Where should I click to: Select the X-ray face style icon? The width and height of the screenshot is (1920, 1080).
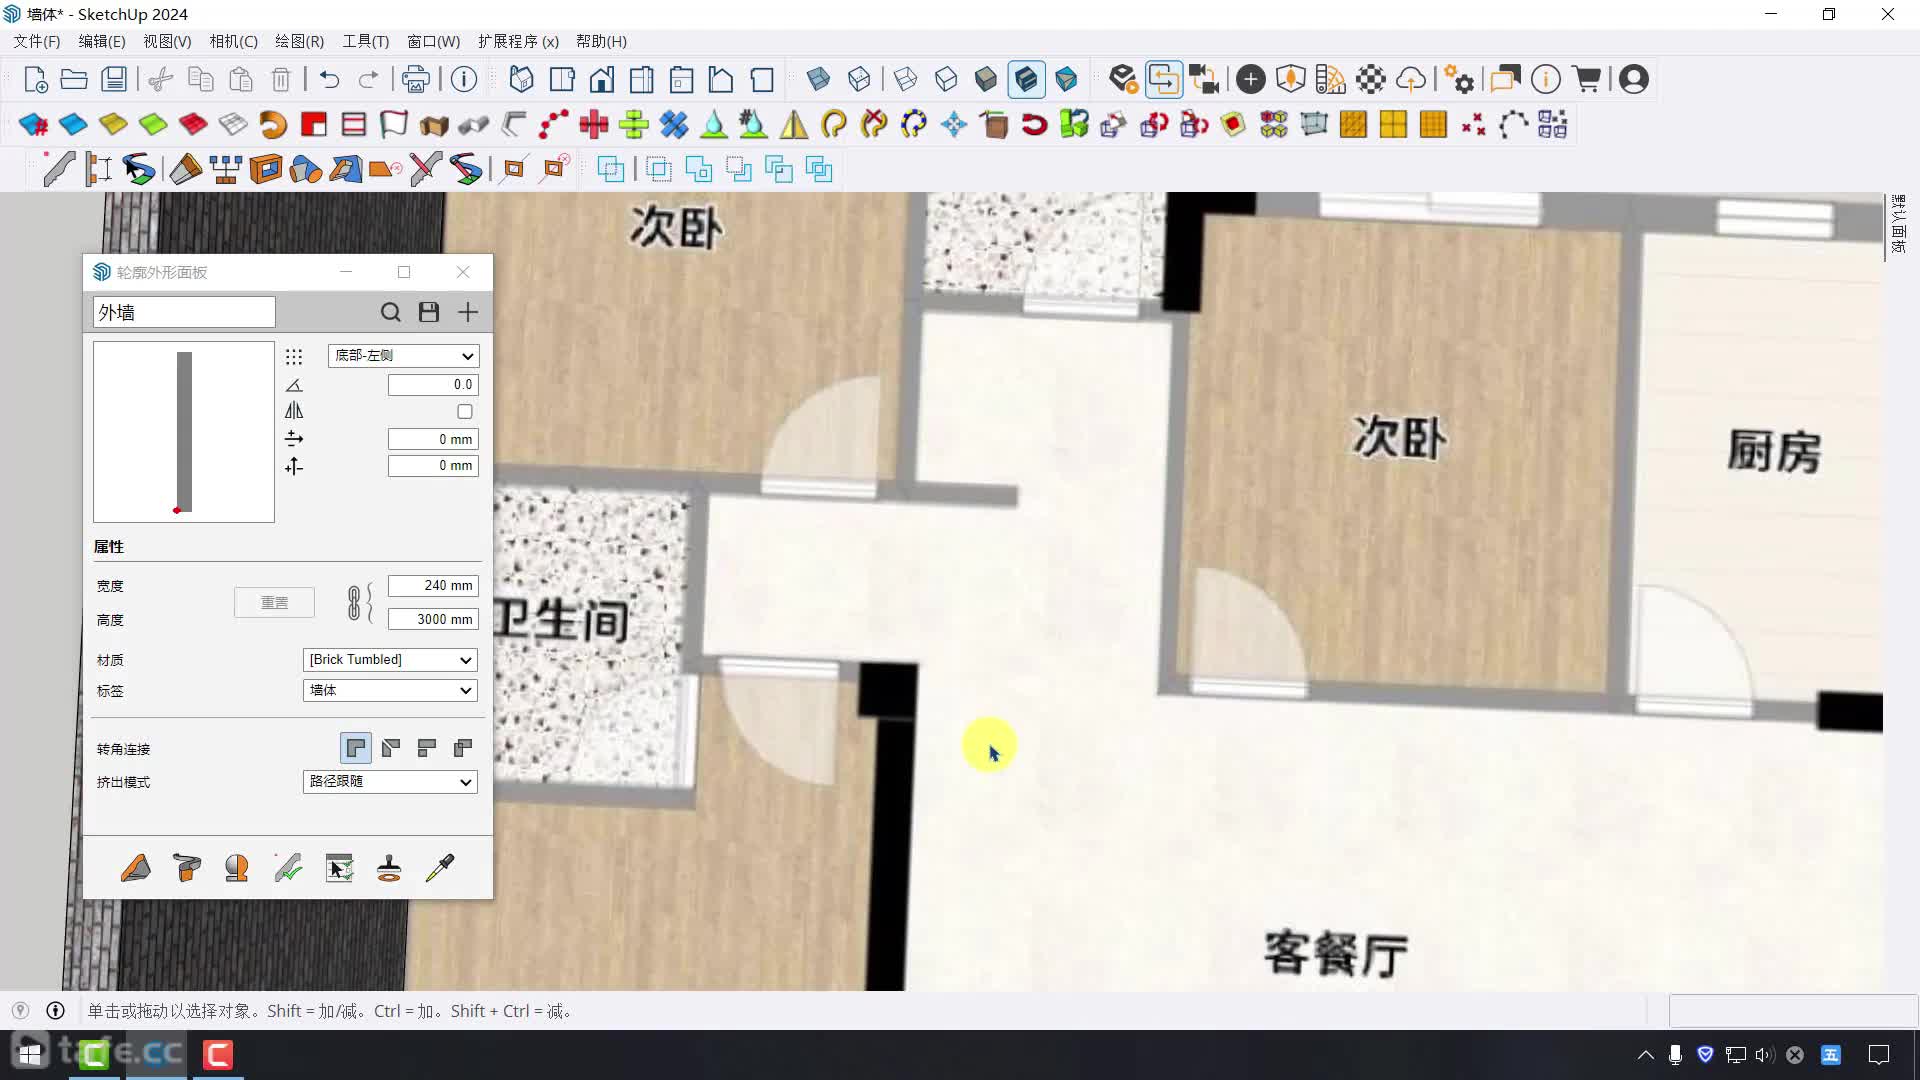[818, 79]
